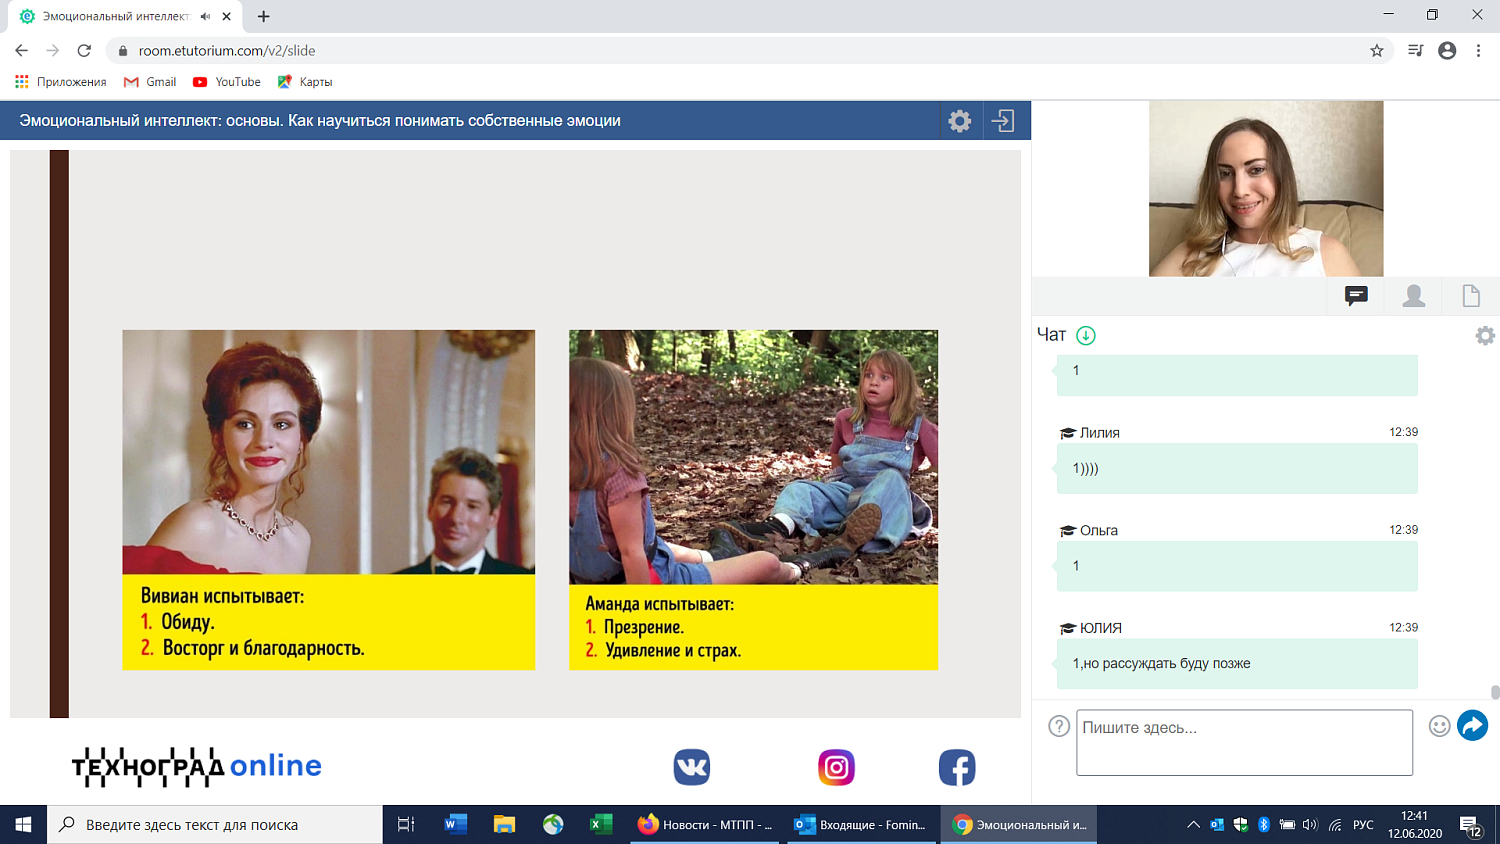Image resolution: width=1500 pixels, height=844 pixels.
Task: Open the participants list icon
Action: (1414, 295)
